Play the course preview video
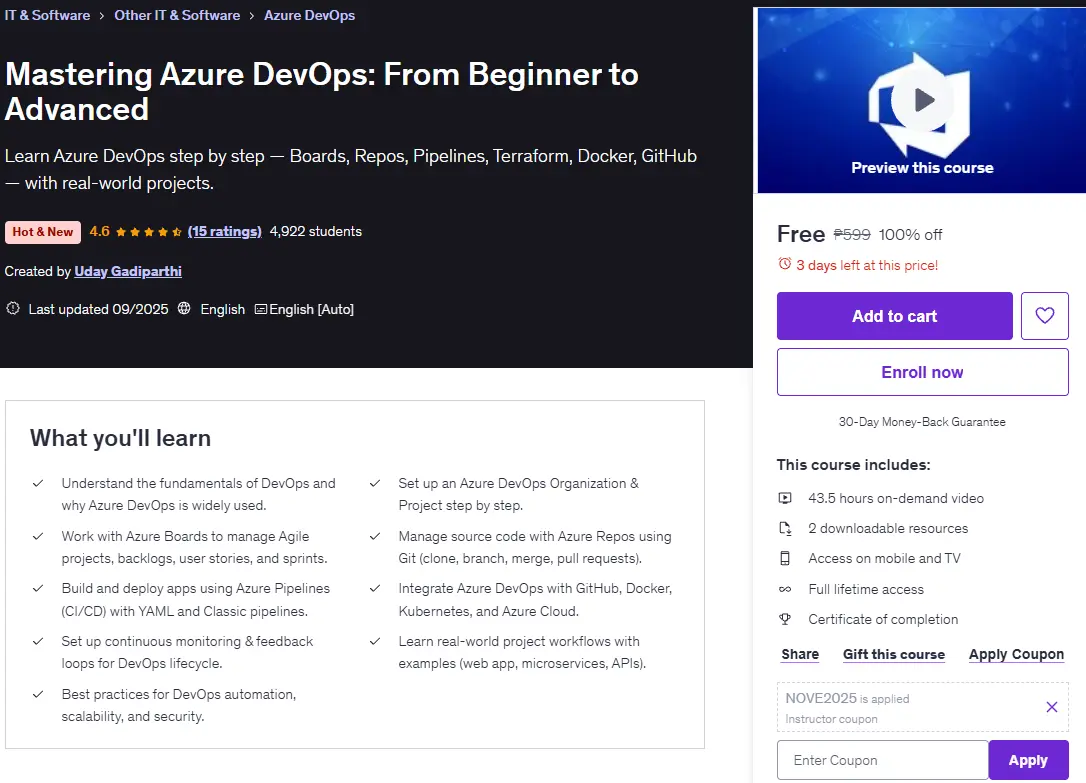The height and width of the screenshot is (783, 1086). coord(922,100)
